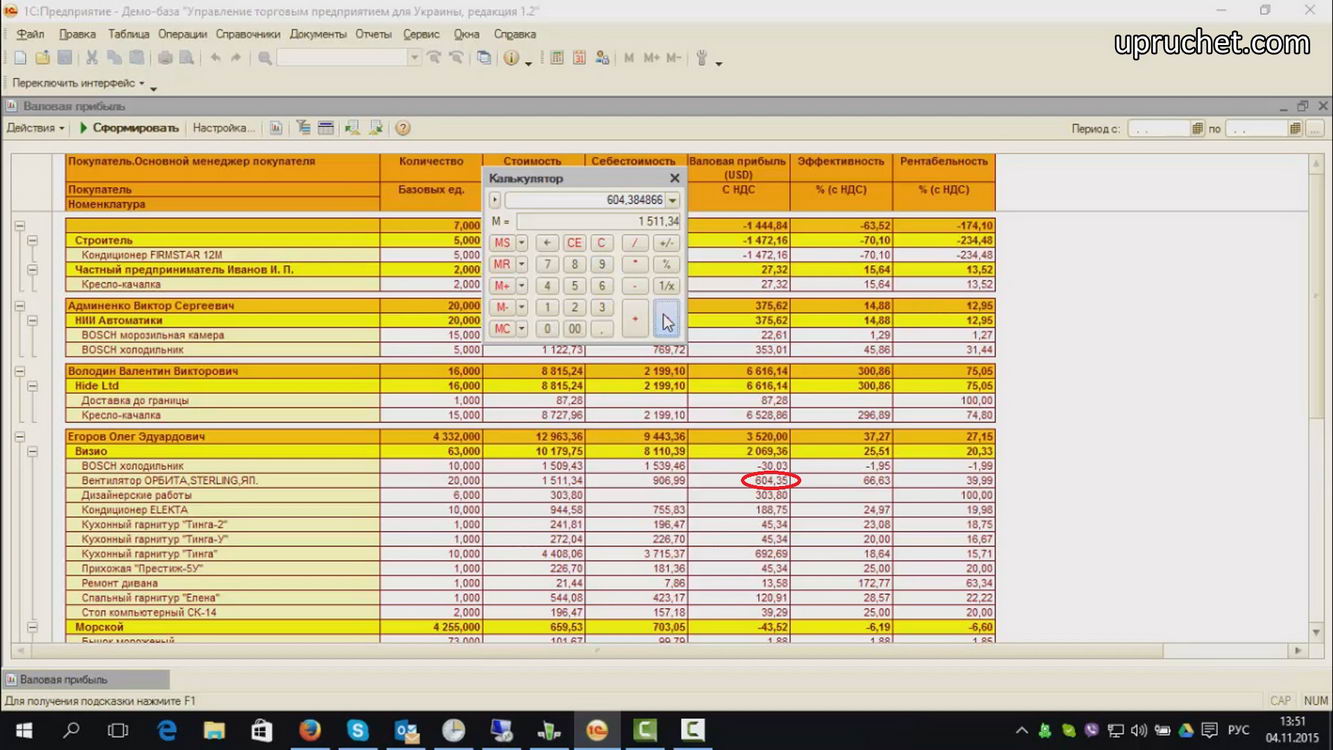Click the round question mark help icon
The width and height of the screenshot is (1333, 750).
tap(403, 128)
